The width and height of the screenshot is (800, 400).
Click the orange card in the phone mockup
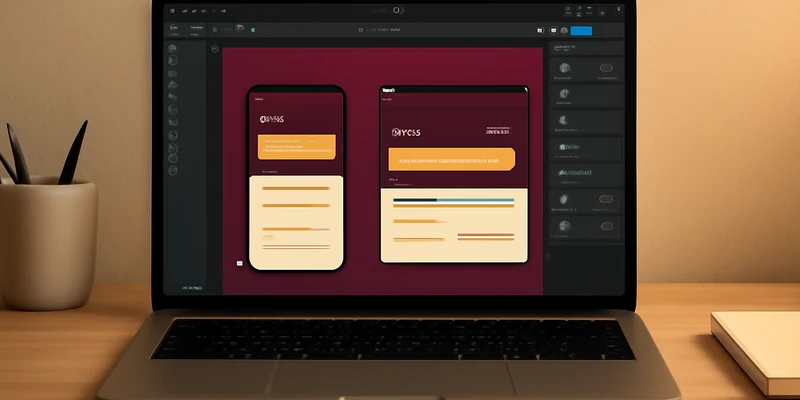pos(296,147)
